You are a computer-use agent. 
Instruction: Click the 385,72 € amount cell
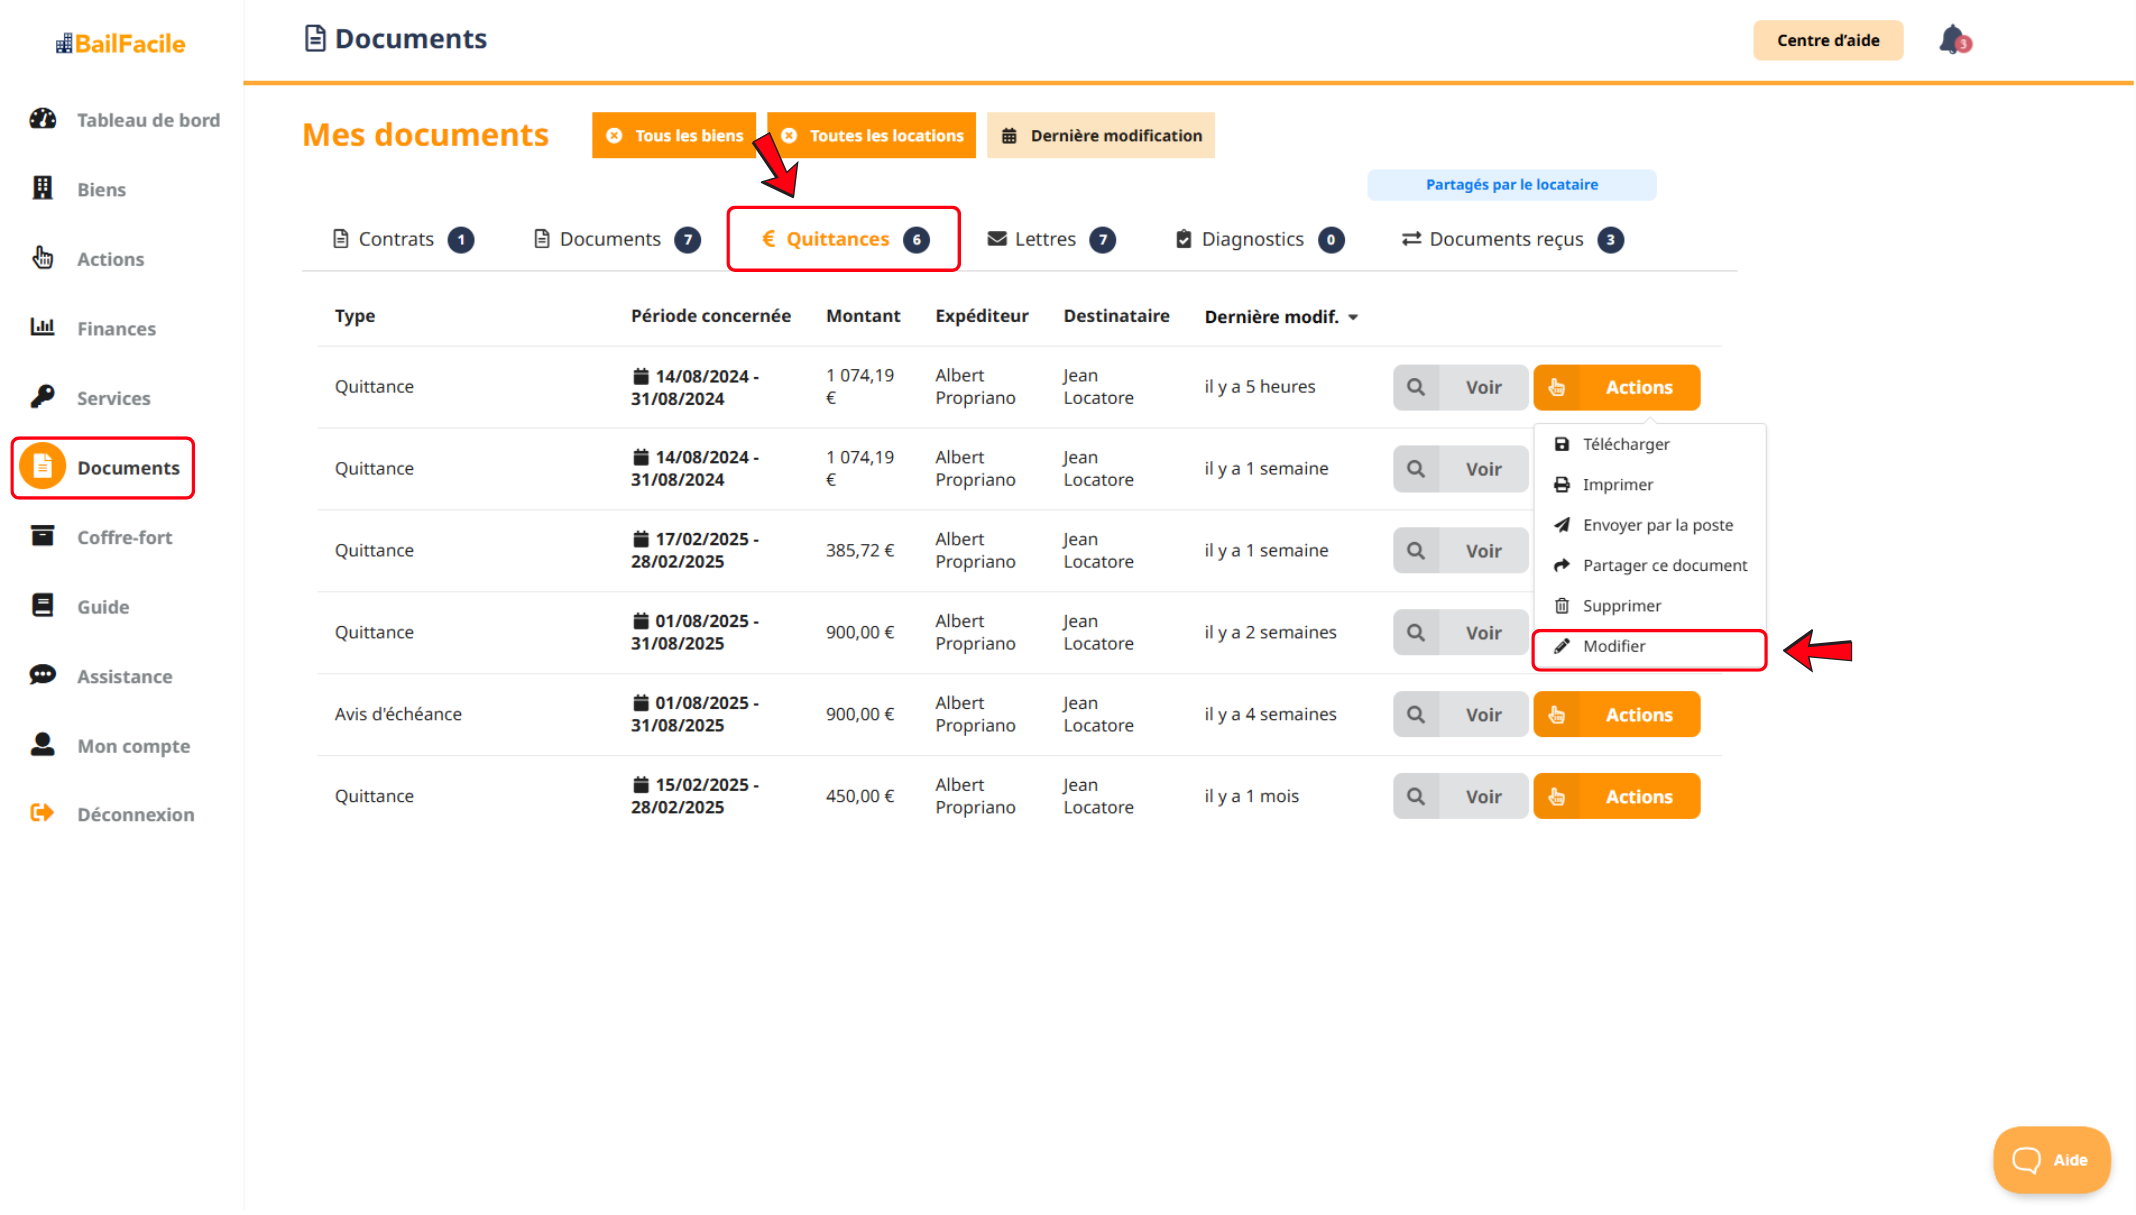coord(859,550)
